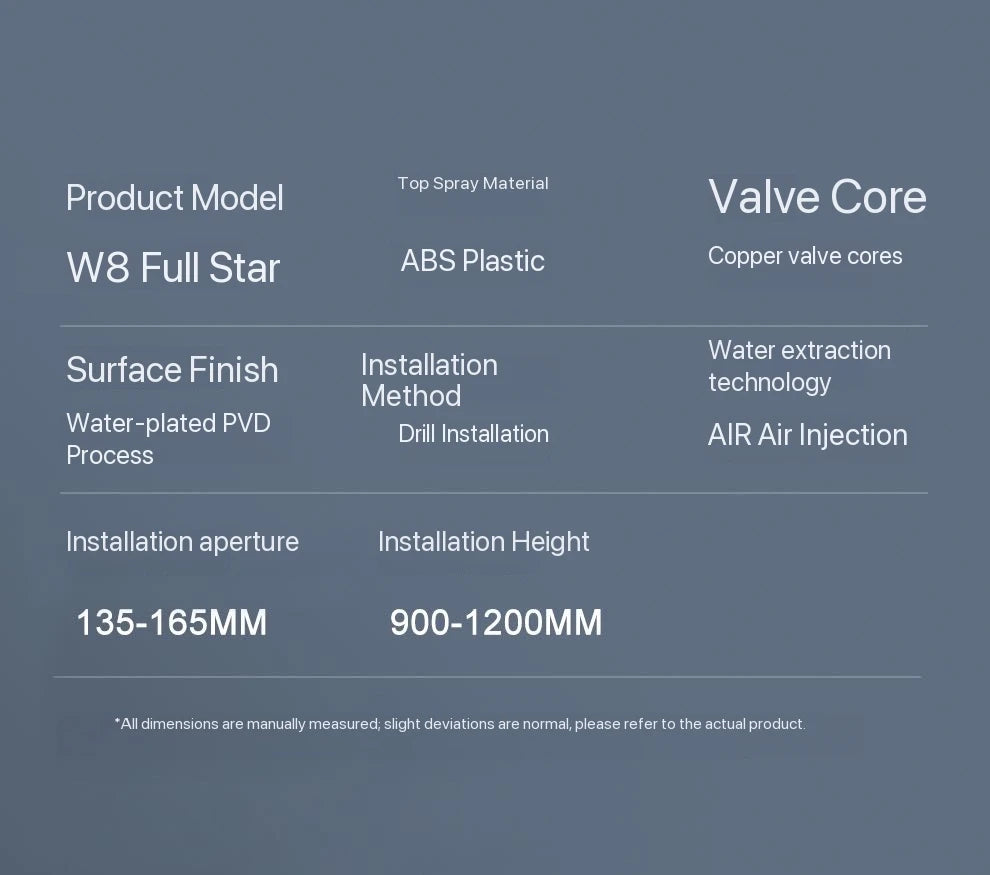Click the divider line below Drill Installation
The image size is (990, 875).
tap(494, 492)
